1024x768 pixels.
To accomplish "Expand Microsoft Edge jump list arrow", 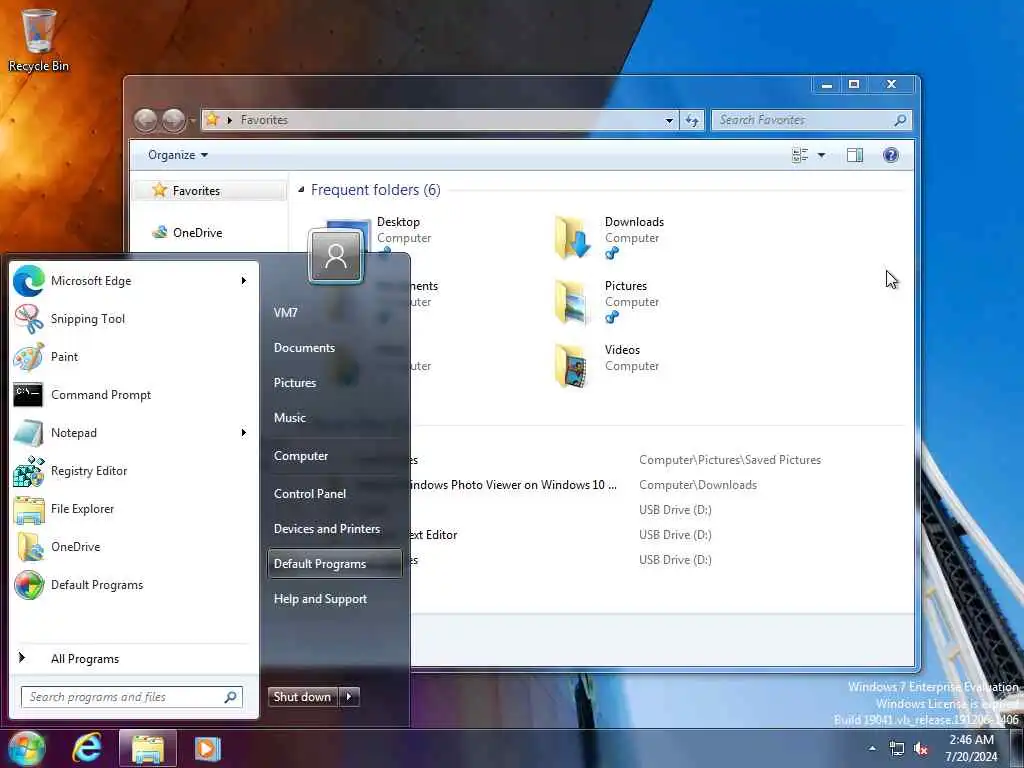I will tap(244, 281).
